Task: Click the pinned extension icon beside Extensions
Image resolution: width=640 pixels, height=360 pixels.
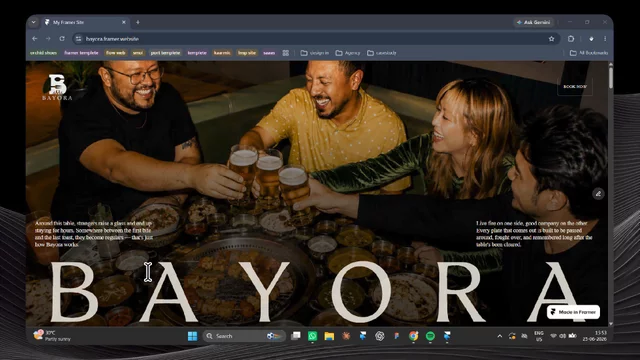Action: coord(591,39)
